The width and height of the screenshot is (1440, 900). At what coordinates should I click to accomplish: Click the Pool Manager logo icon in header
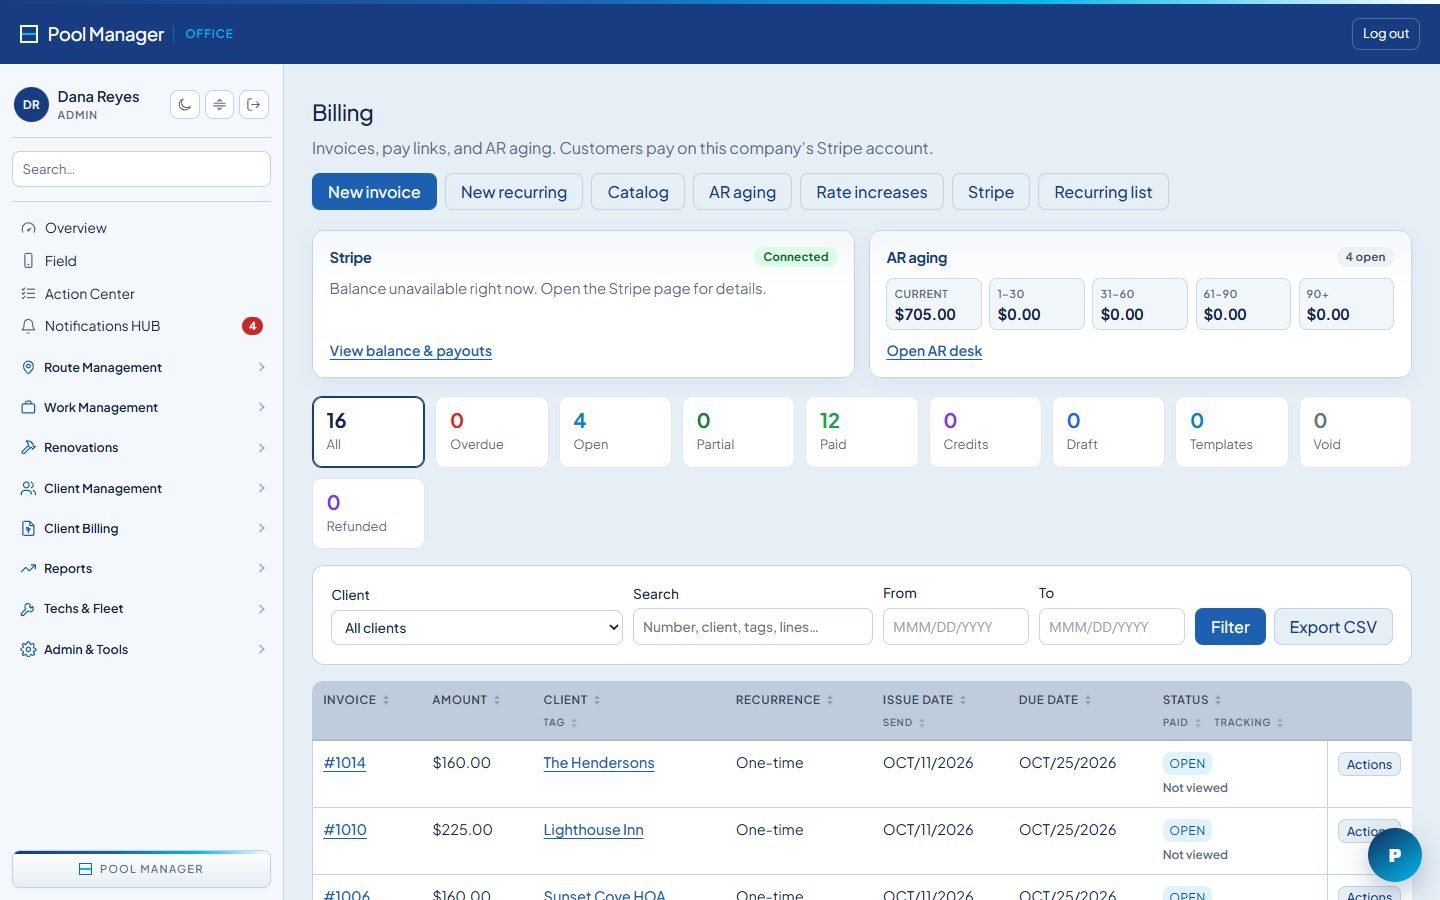pyautogui.click(x=29, y=34)
